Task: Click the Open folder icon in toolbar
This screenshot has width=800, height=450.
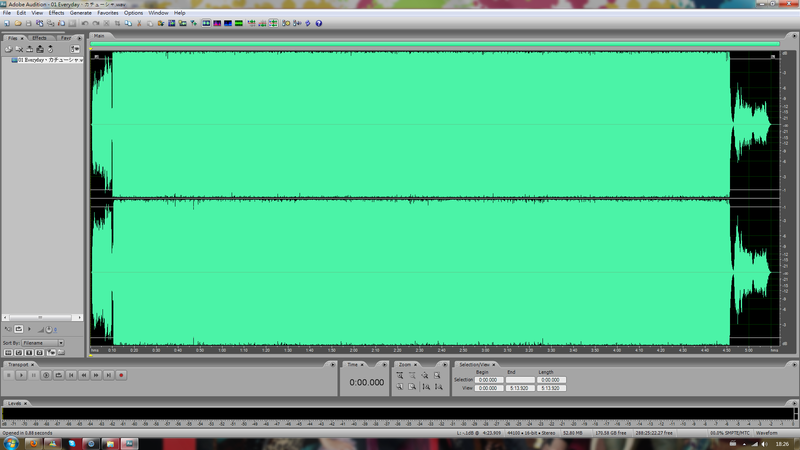Action: tap(20, 22)
